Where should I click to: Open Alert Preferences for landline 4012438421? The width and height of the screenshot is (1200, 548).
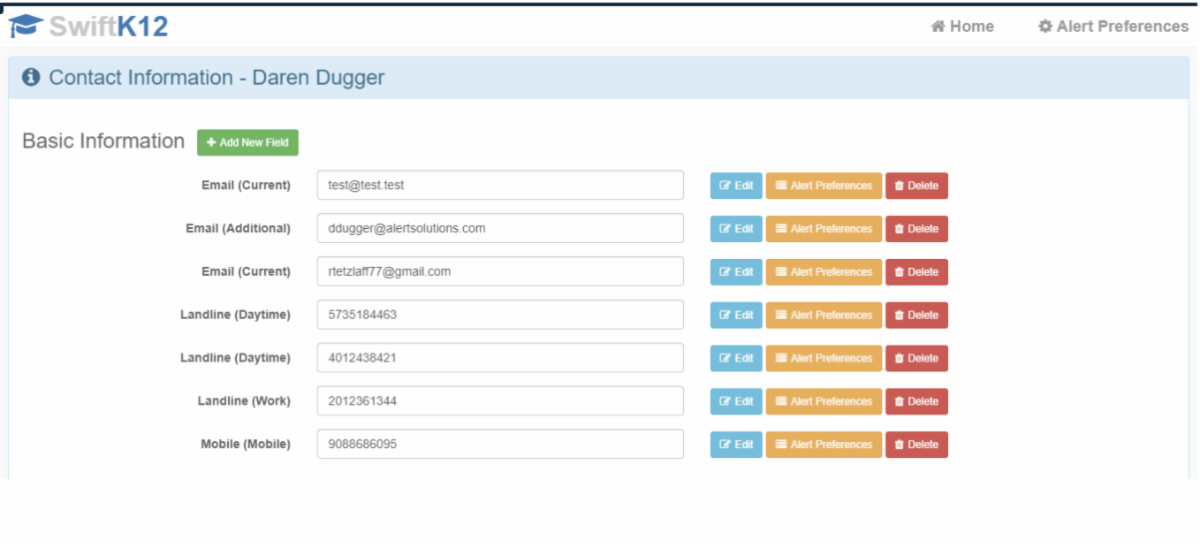(x=824, y=358)
